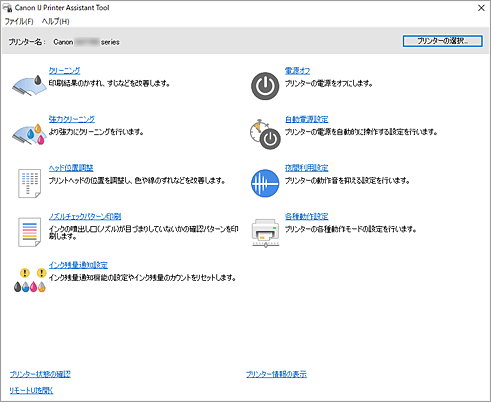Screen dimensions: 491x403
Task: Click the ヘッド位置調整 alignment sheet icon
Action: click(x=29, y=183)
